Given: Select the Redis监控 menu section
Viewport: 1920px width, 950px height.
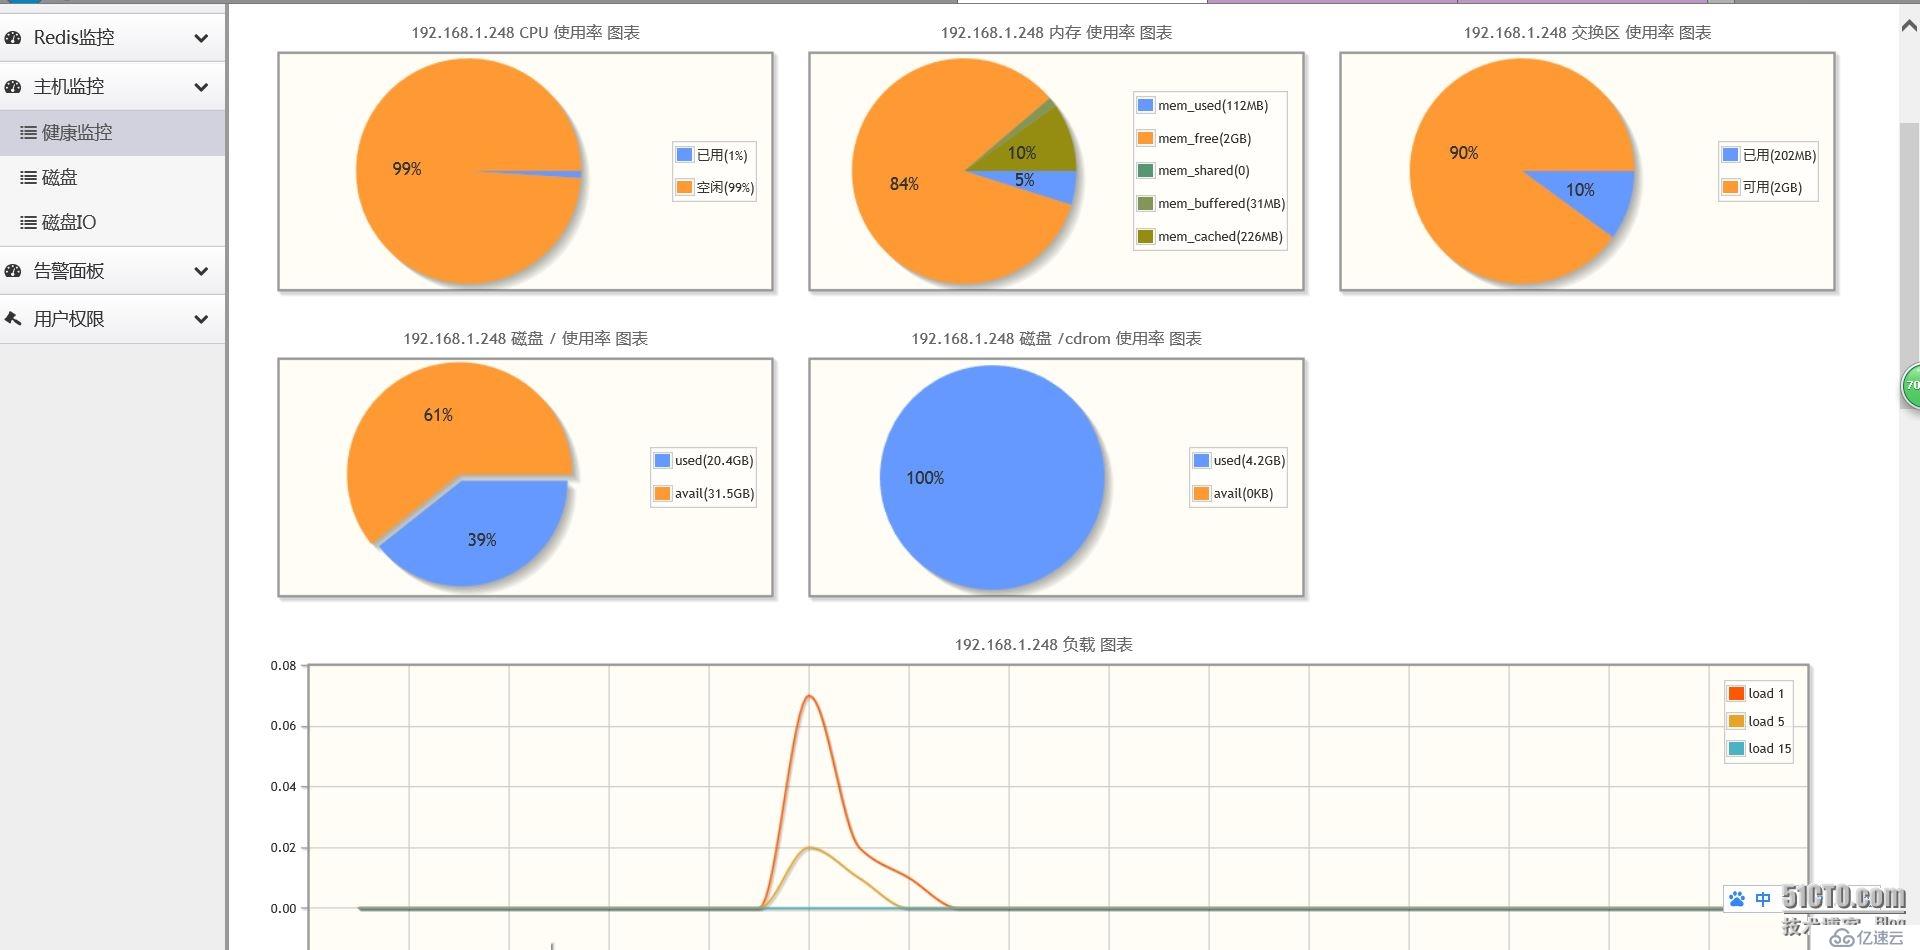Looking at the screenshot, I should (113, 38).
